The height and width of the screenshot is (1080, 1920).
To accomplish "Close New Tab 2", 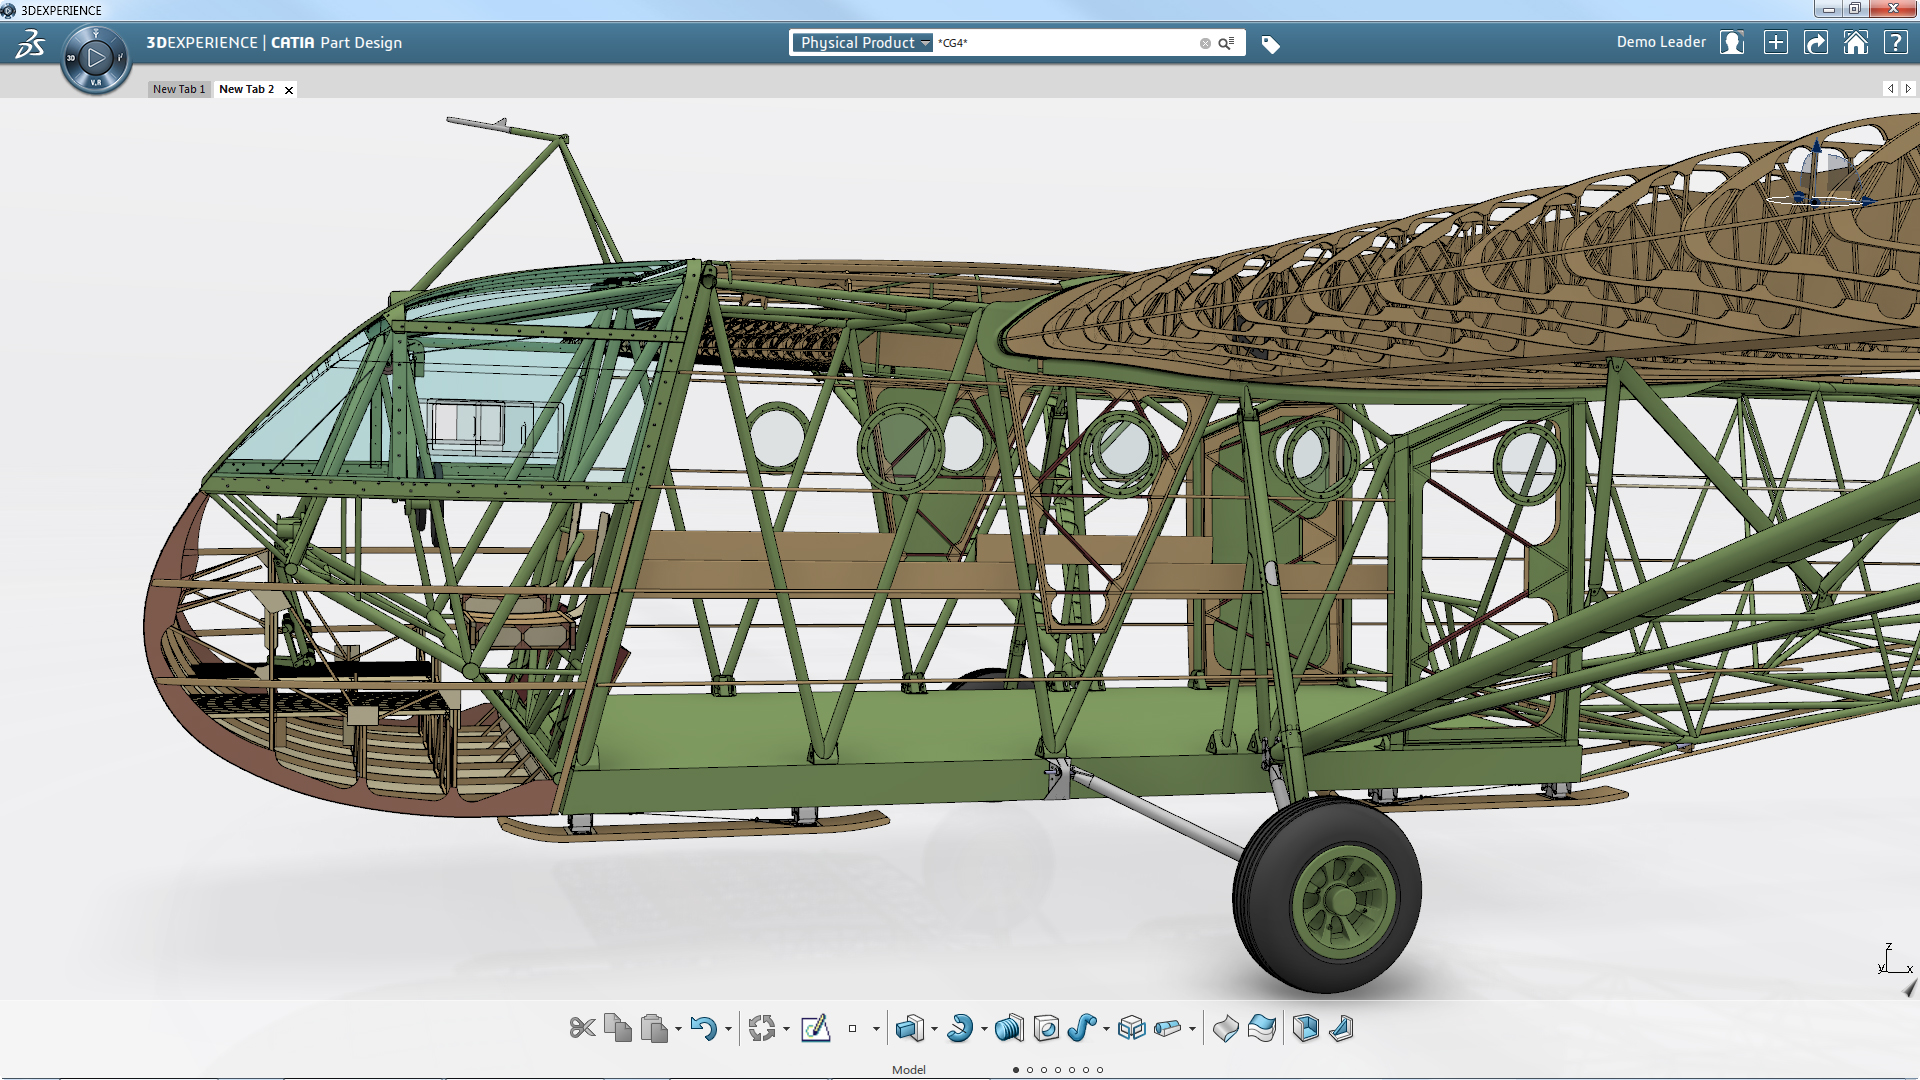I will tap(289, 90).
